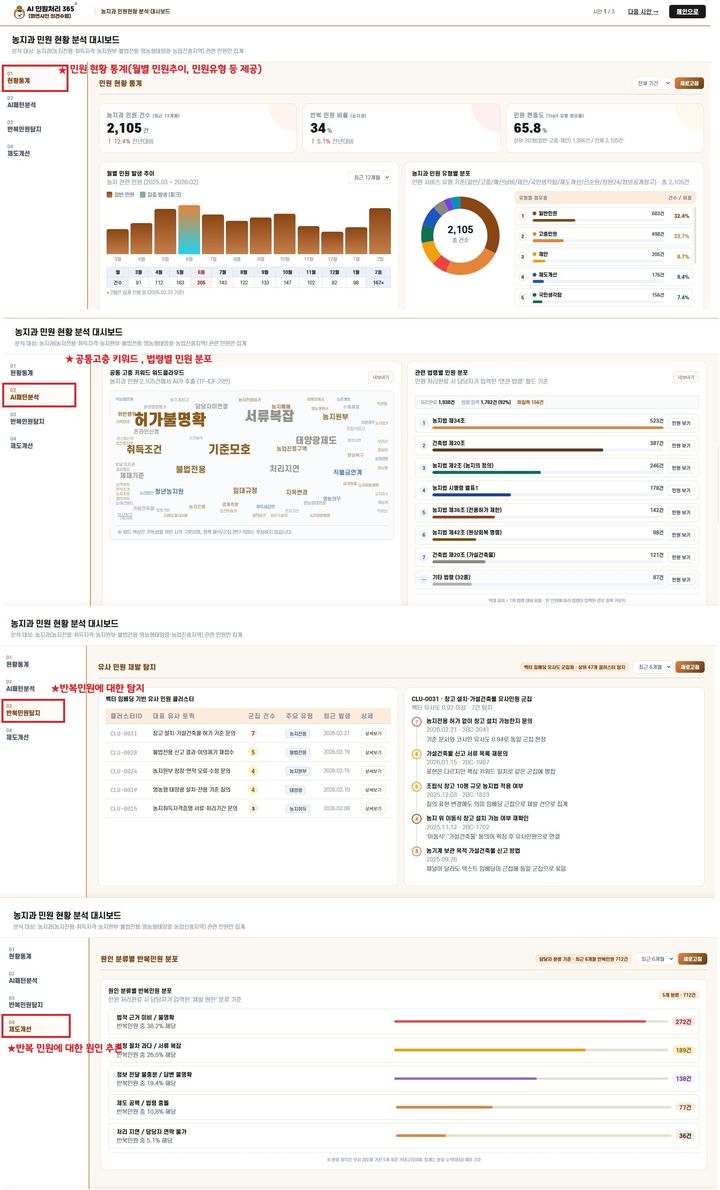Select the highlighted peak 6월 bar in 월별 chart
Viewport: 720px width, 1190px height.
click(x=189, y=229)
